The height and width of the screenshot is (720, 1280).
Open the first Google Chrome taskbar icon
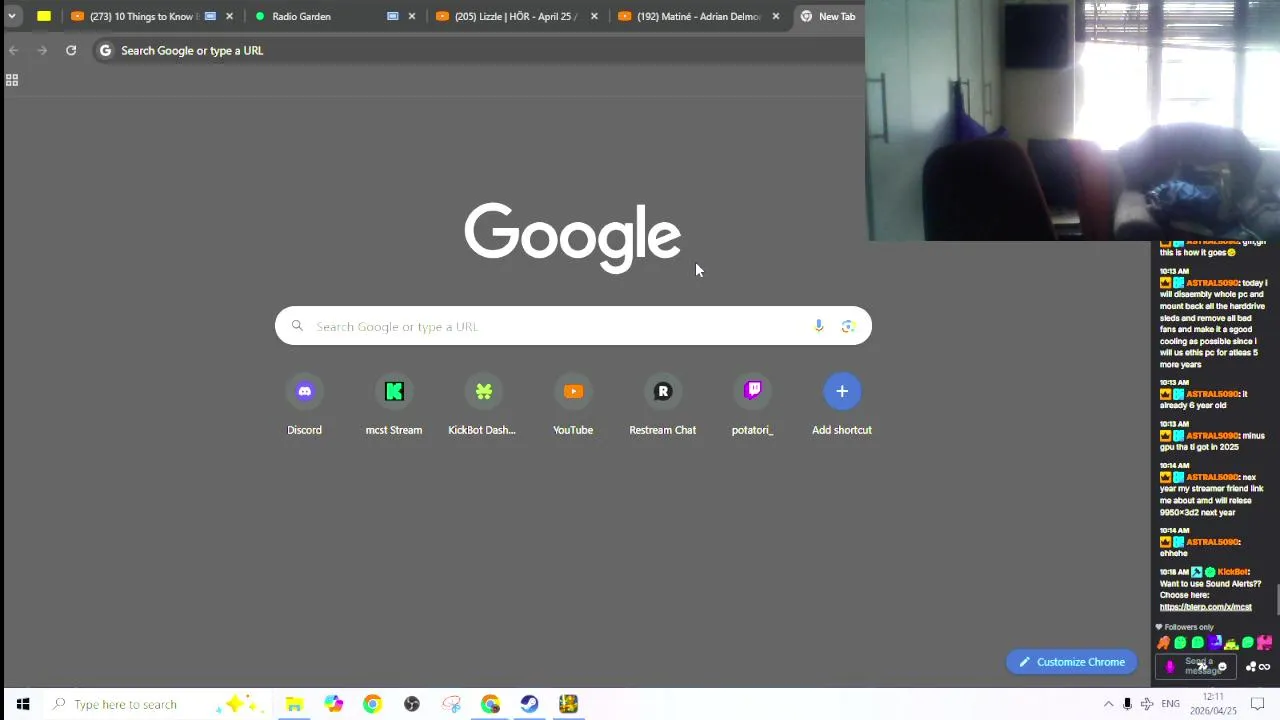372,704
